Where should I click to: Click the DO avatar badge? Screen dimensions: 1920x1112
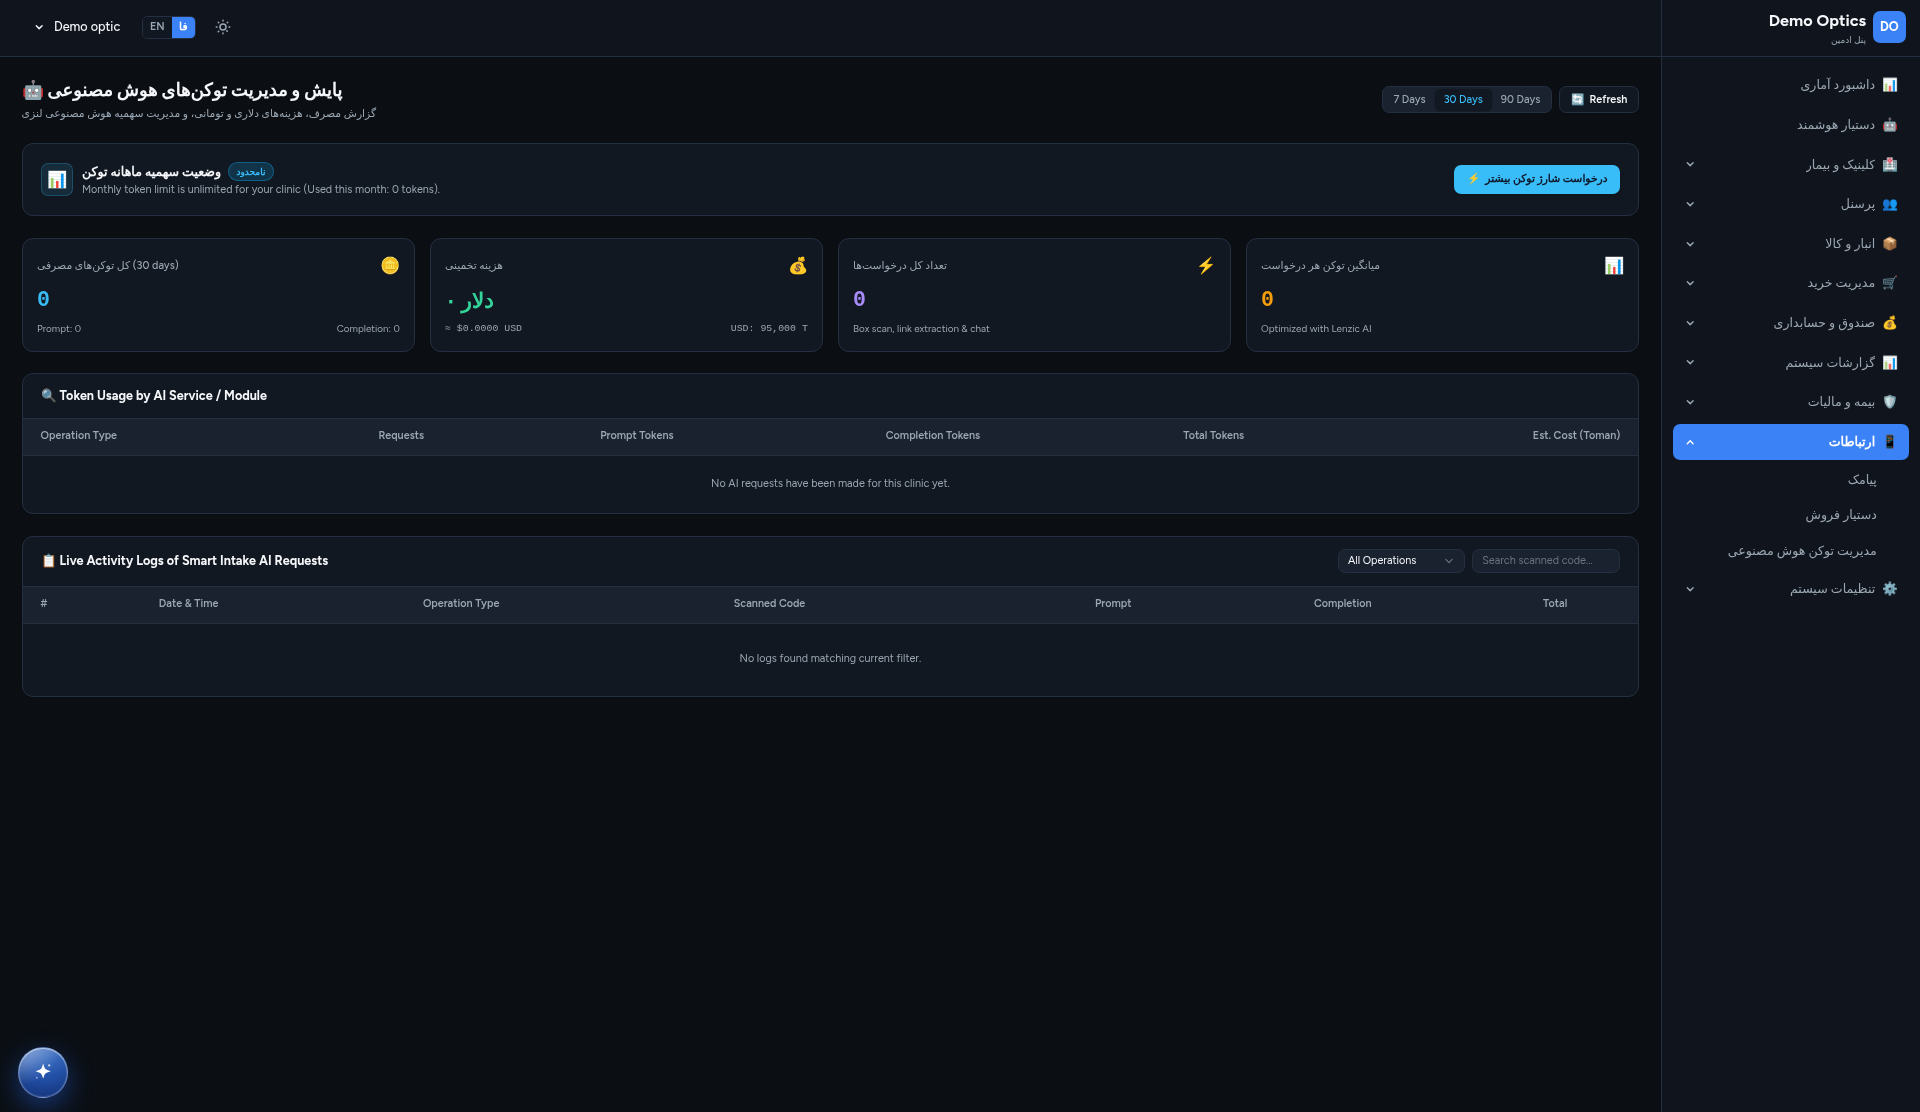(1889, 27)
